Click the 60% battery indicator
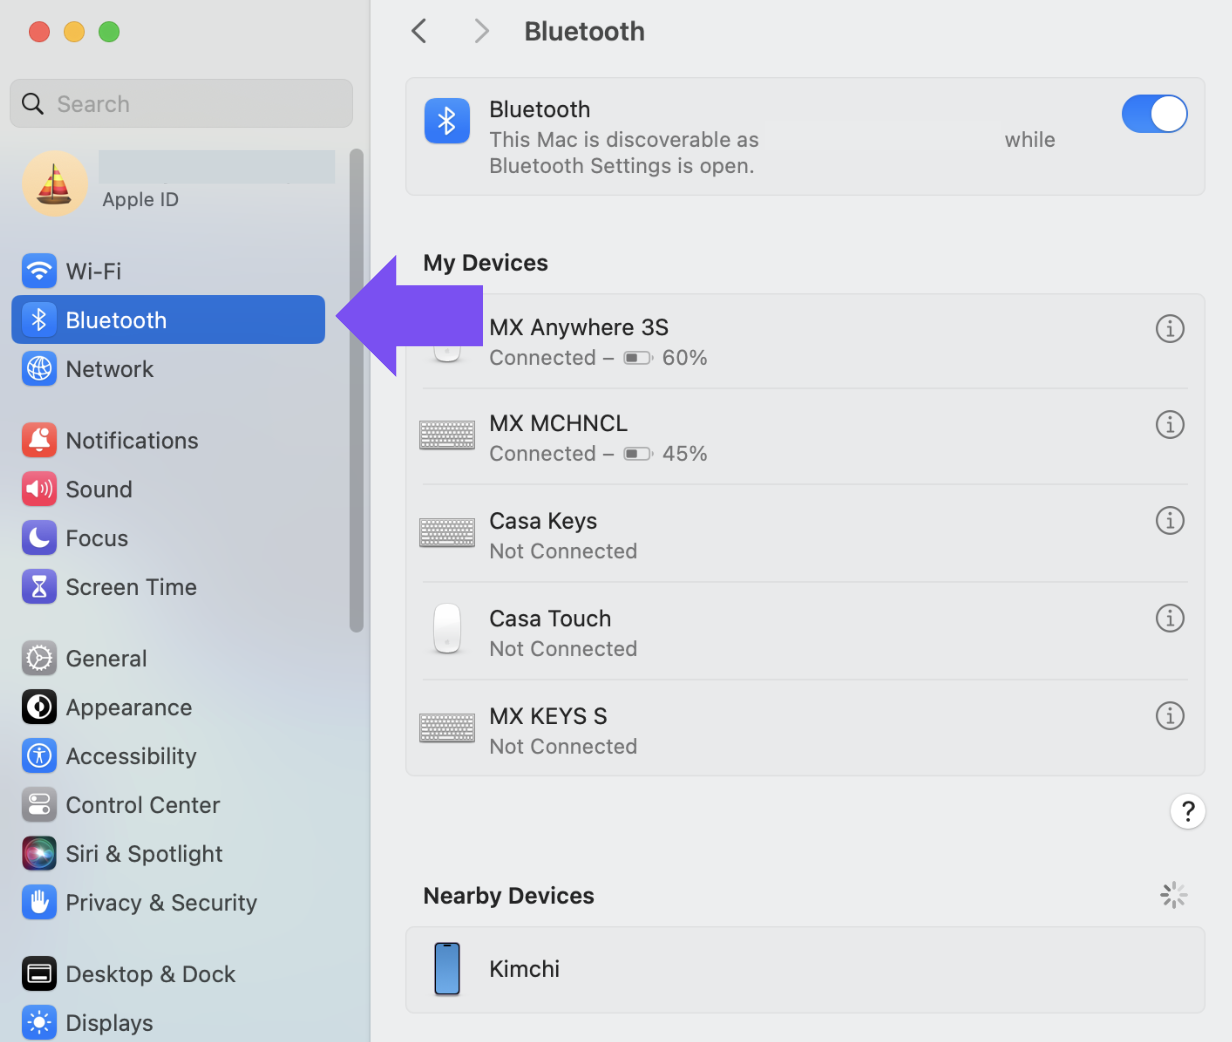Image resolution: width=1232 pixels, height=1042 pixels. [x=666, y=358]
